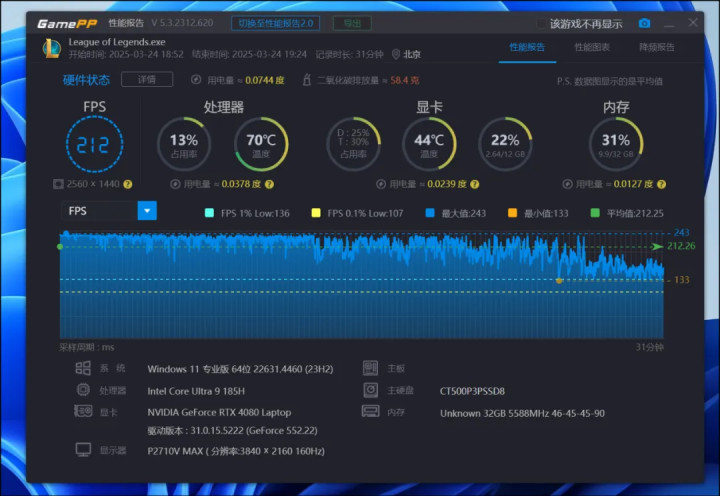The height and width of the screenshot is (496, 720).
Task: Click the CPU usage 13% gauge
Action: pos(184,144)
